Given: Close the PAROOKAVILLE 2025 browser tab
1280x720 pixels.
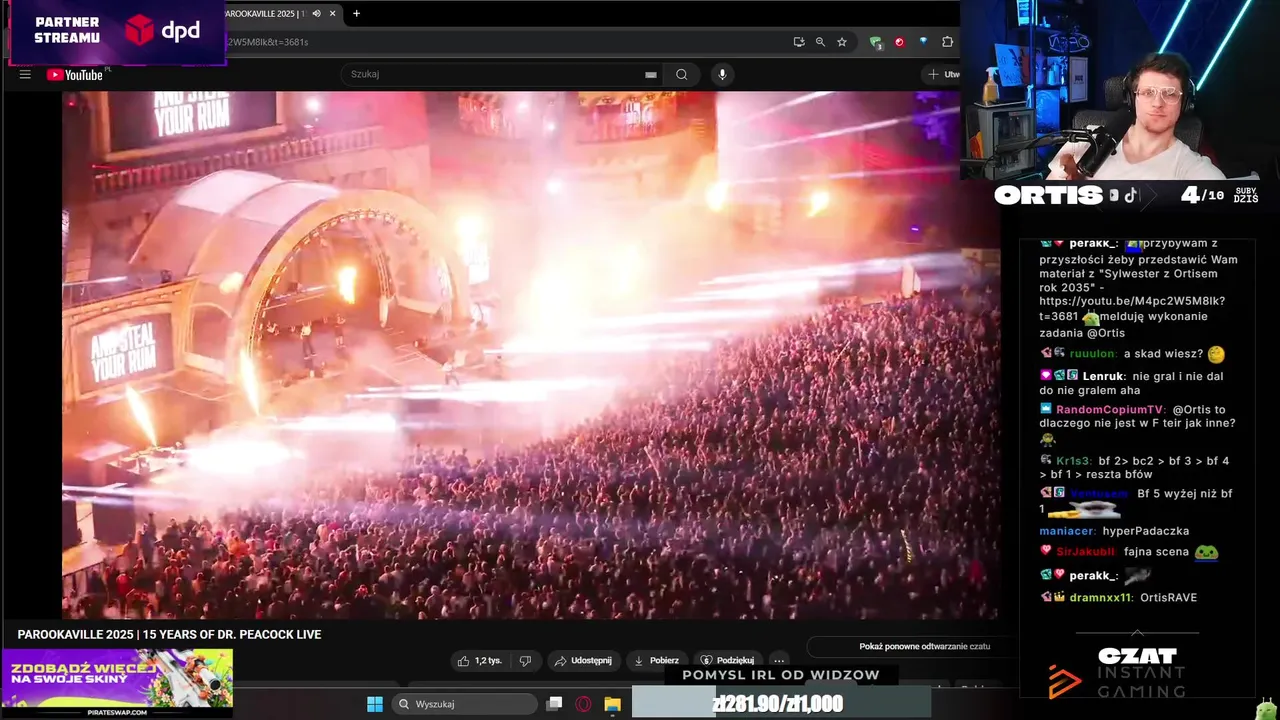Looking at the screenshot, I should pos(332,13).
